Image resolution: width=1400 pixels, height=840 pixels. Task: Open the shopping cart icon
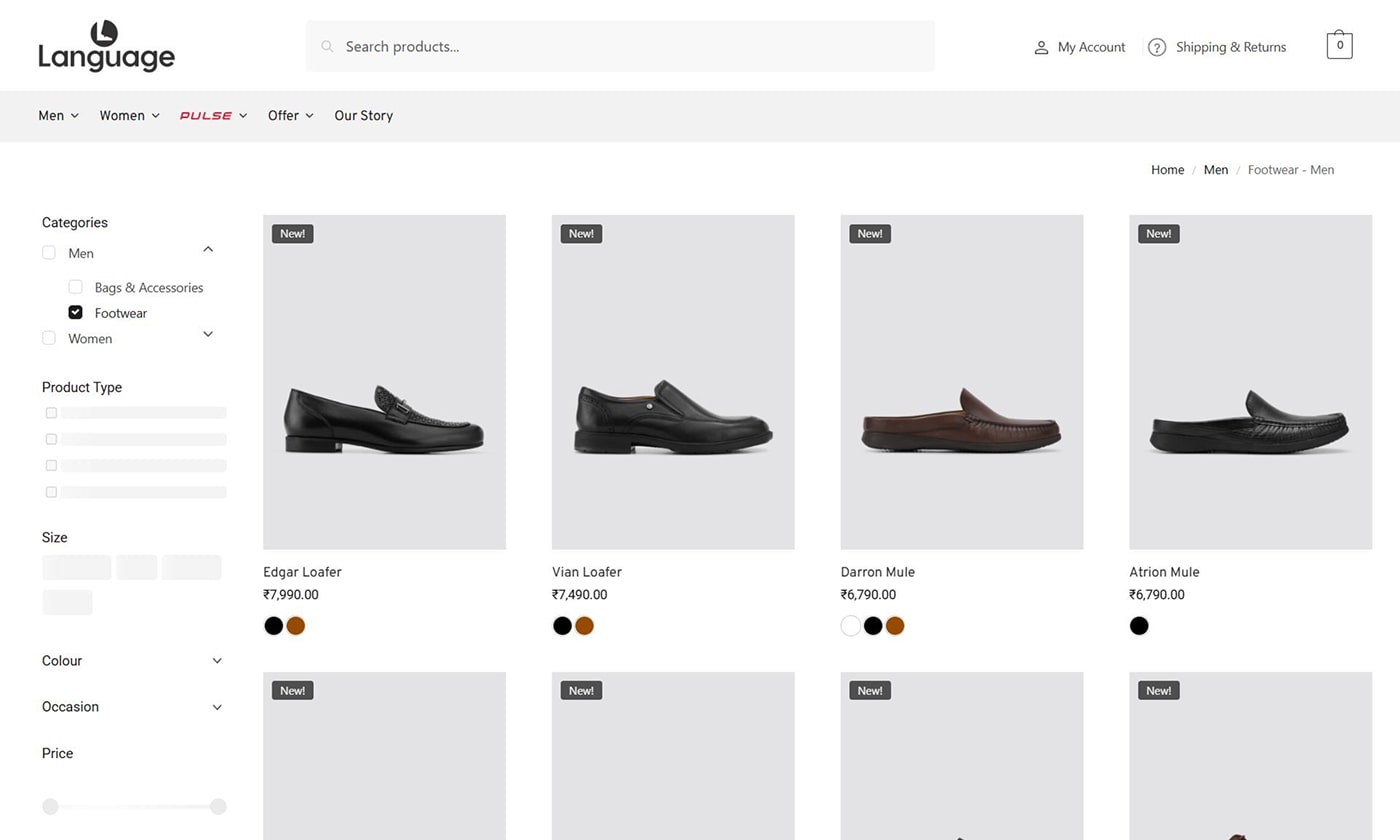tap(1339, 45)
